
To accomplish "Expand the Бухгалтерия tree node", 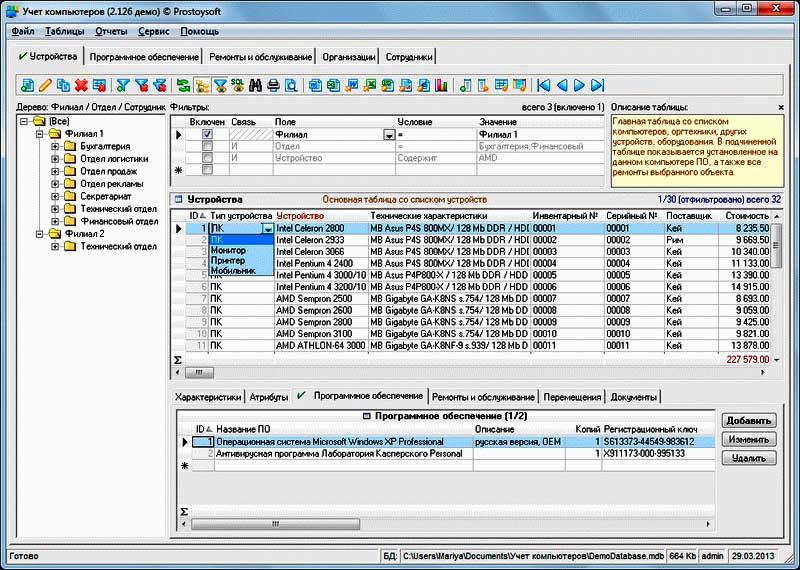I will (x=55, y=146).
